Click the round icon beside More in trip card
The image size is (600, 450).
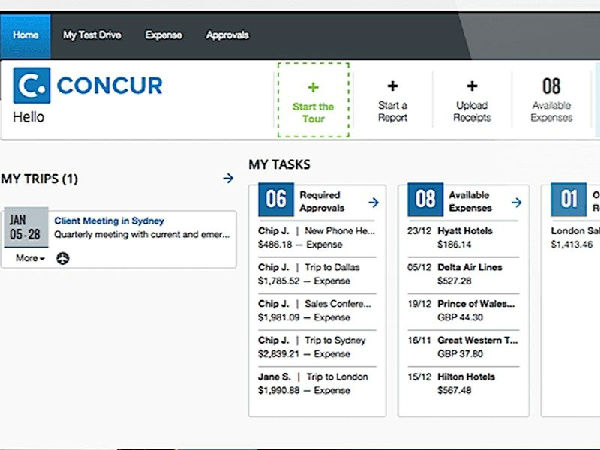click(62, 258)
